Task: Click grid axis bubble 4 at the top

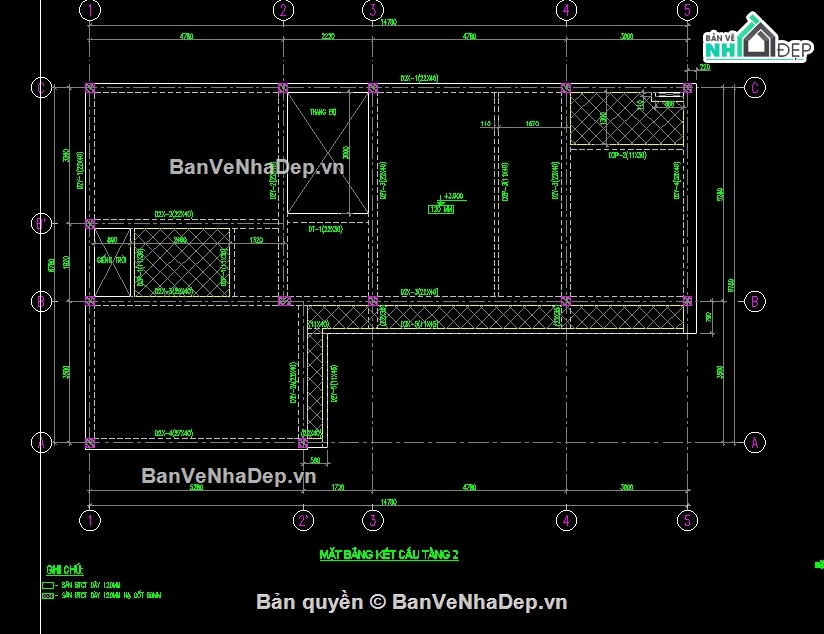Action: tap(566, 10)
